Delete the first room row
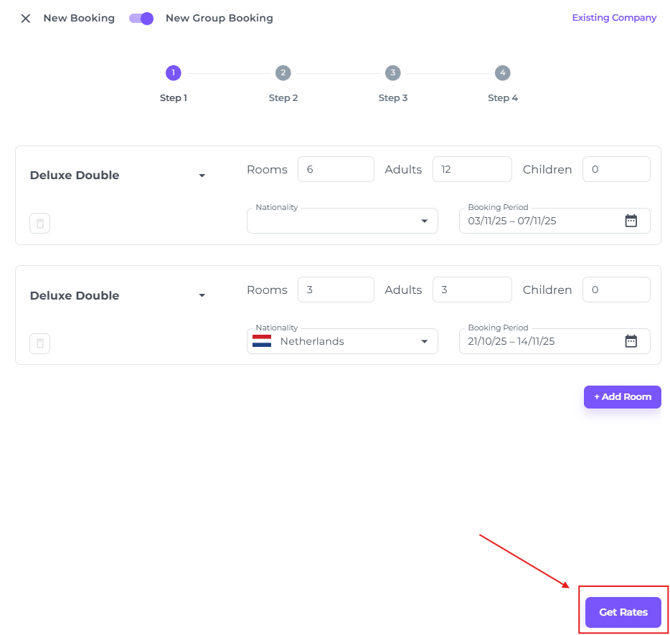 pyautogui.click(x=40, y=223)
